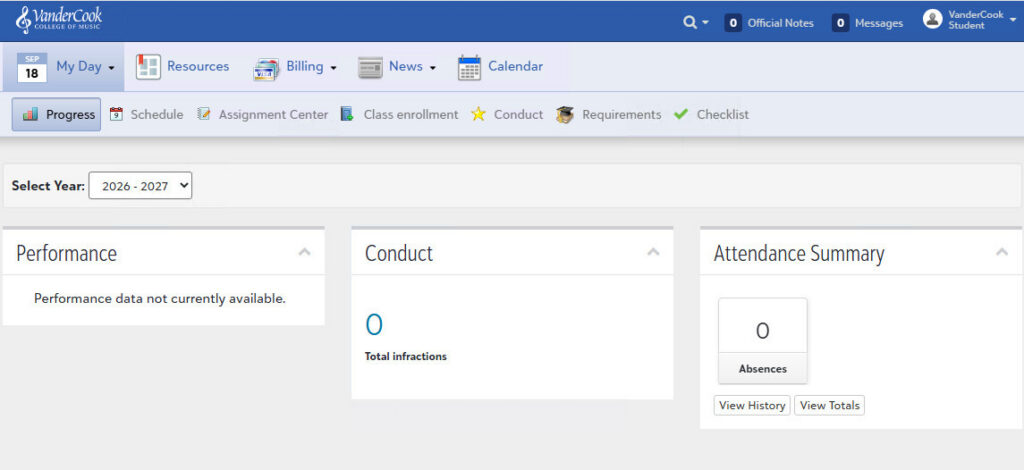Open the Calendar section
The image size is (1024, 470).
[515, 67]
